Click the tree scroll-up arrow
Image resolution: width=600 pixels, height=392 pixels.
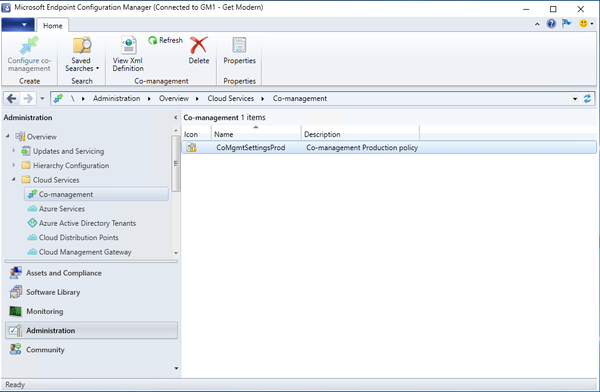pos(176,131)
